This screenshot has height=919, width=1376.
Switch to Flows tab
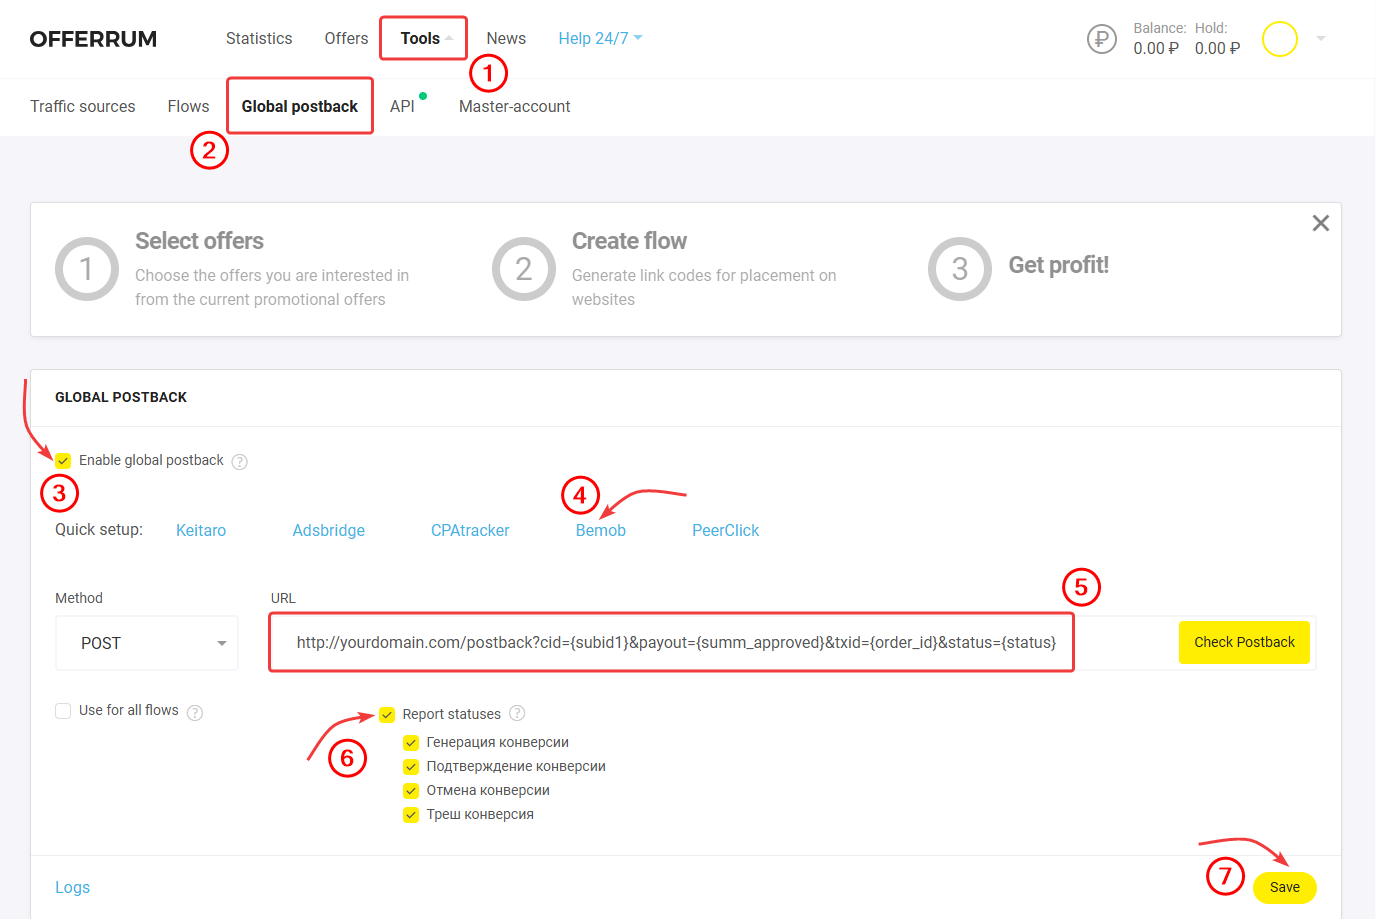(x=188, y=106)
